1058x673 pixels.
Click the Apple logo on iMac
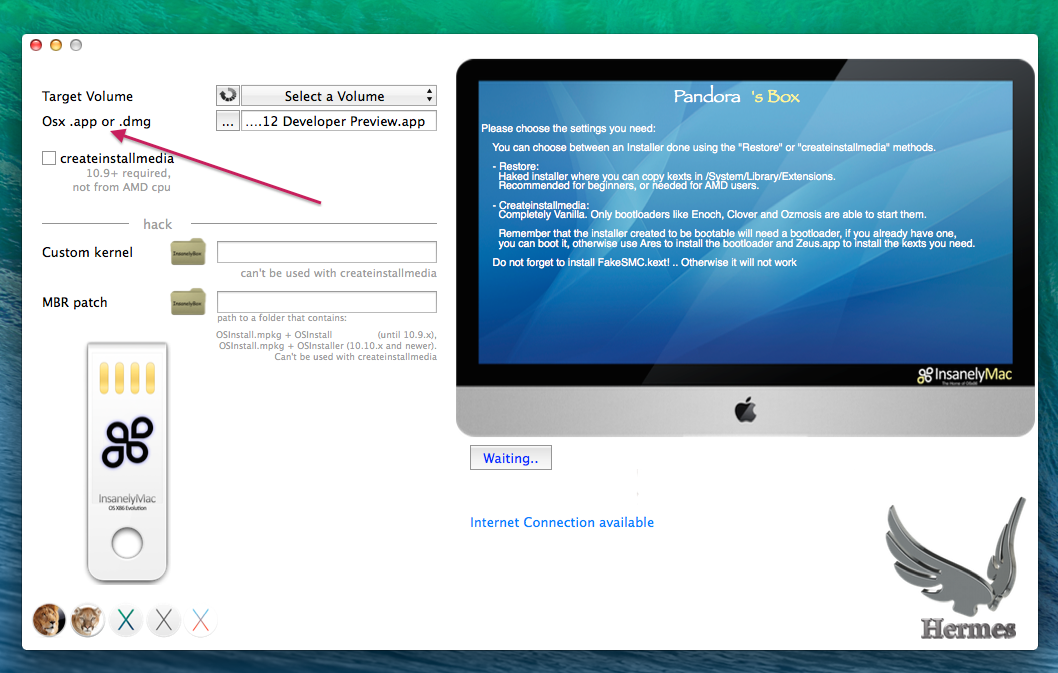(x=746, y=410)
